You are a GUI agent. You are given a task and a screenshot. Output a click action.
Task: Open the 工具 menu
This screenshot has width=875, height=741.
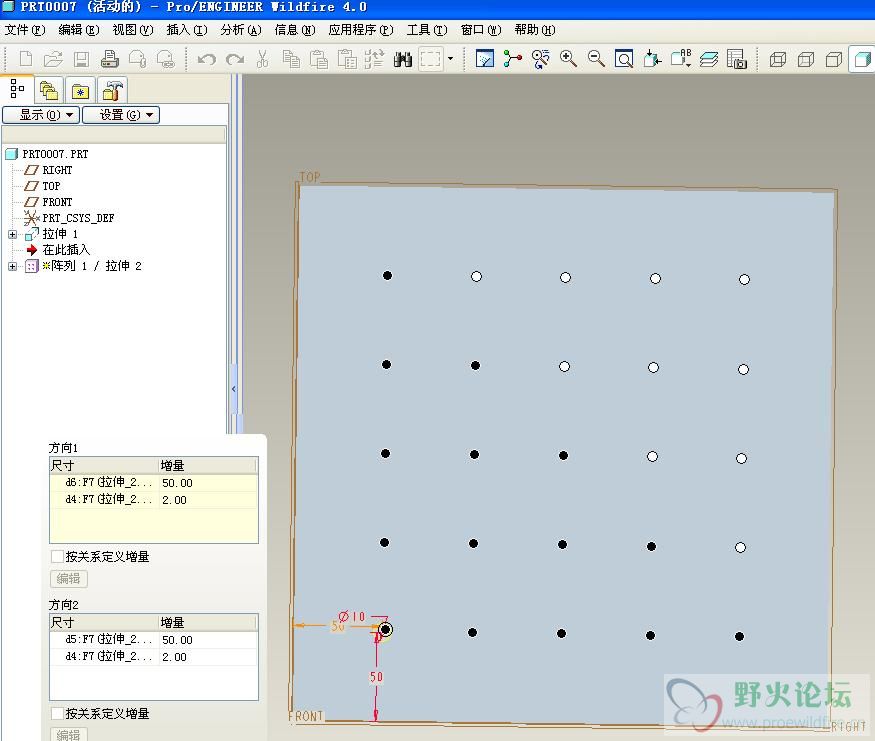(x=427, y=30)
